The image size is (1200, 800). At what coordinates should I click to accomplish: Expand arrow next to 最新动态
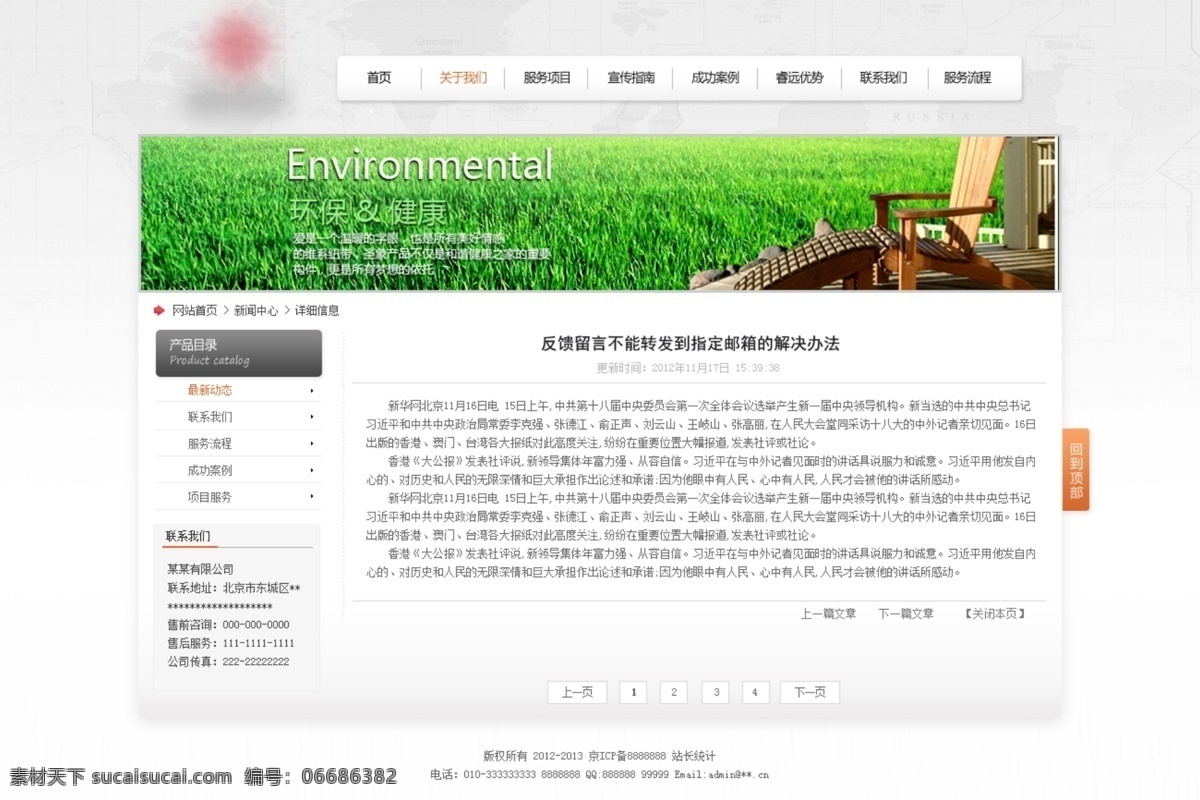point(312,391)
